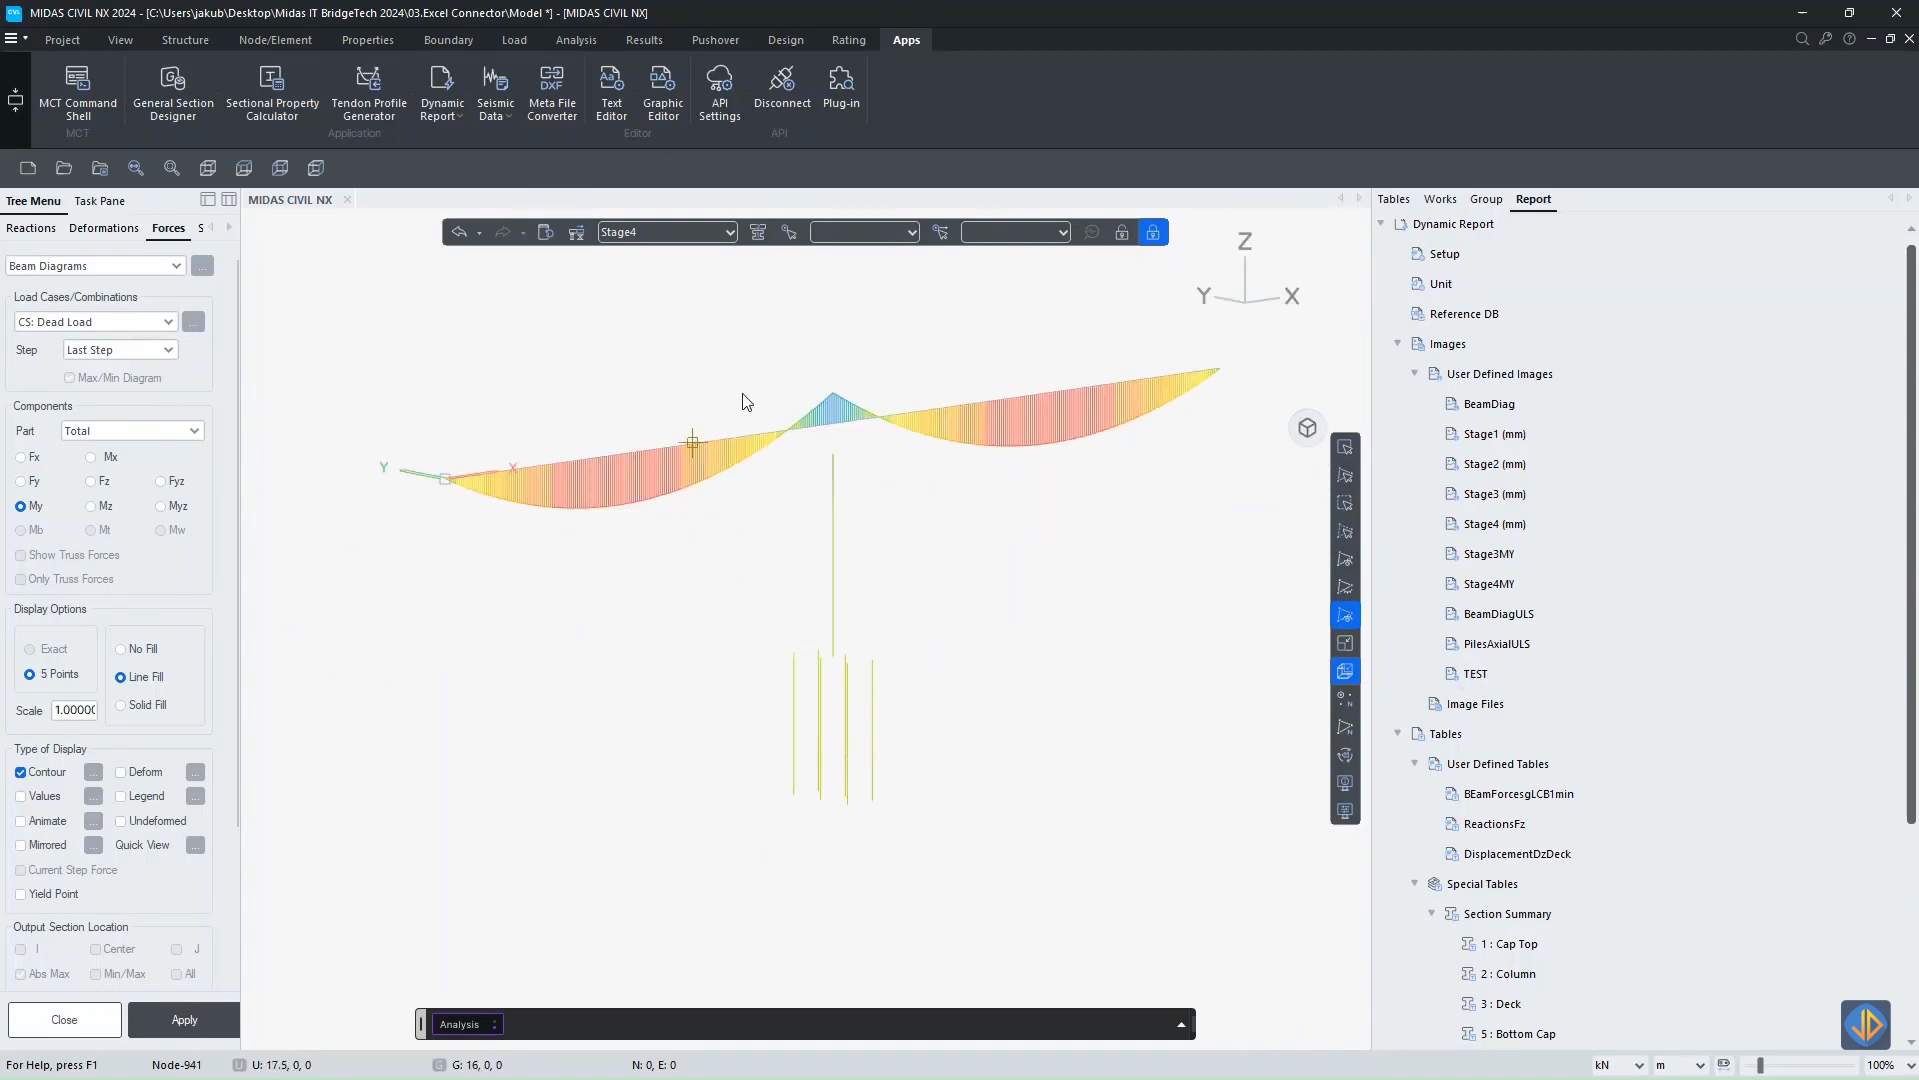Close the MIDAS CIVIL NX view tab

point(347,200)
